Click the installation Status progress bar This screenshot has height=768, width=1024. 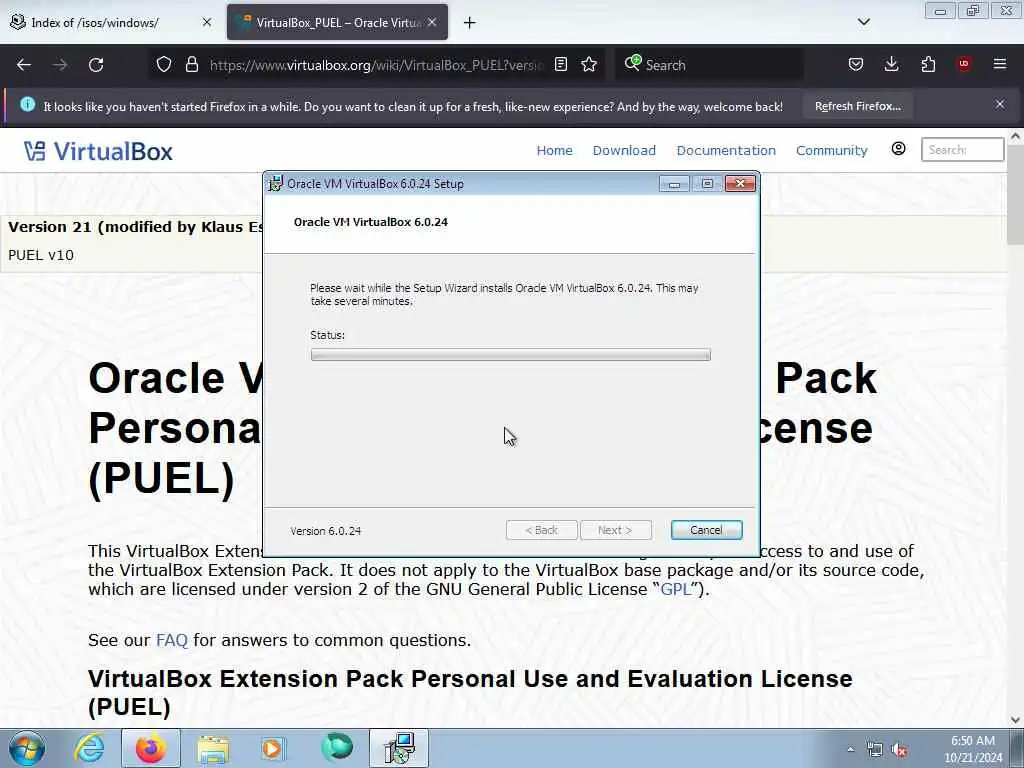[510, 355]
